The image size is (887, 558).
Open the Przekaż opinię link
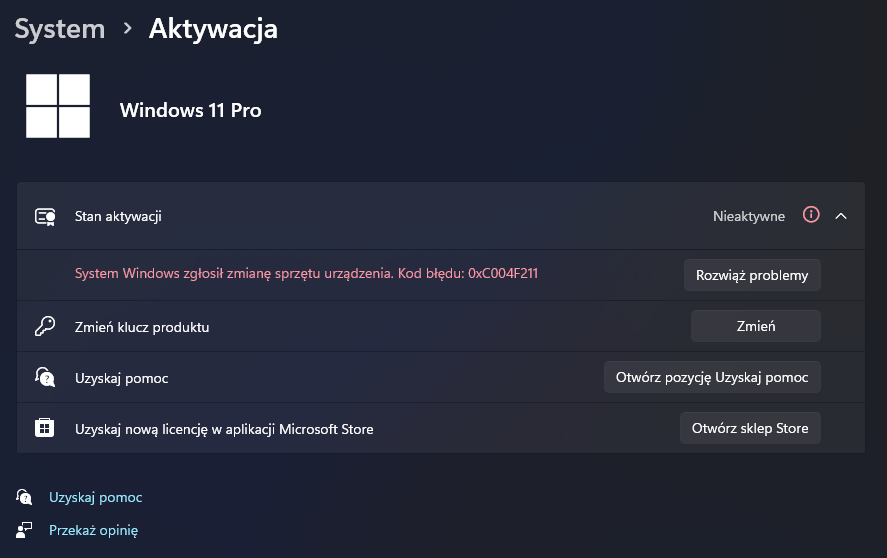click(94, 530)
